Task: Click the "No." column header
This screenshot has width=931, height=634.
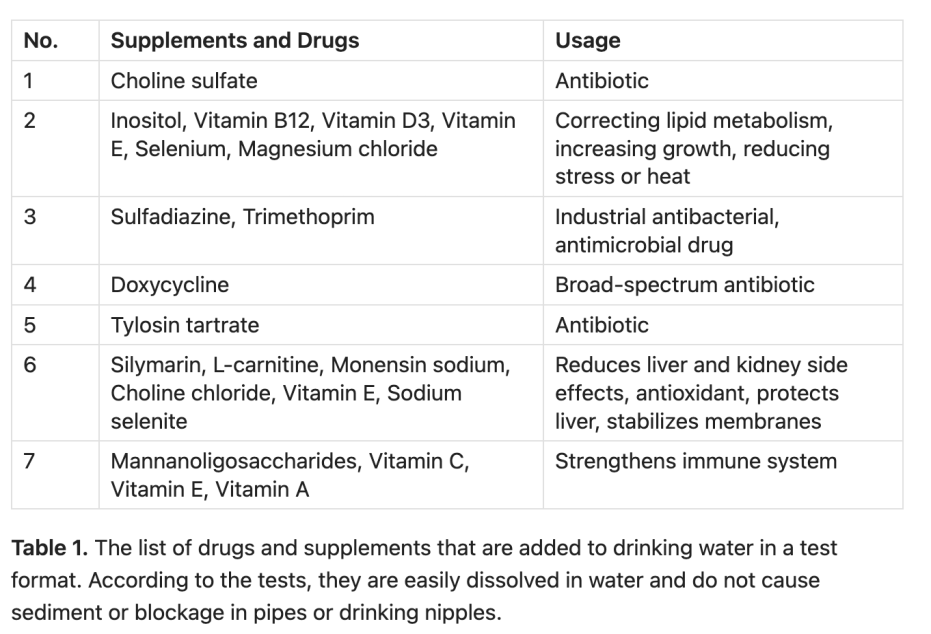Action: 41,41
